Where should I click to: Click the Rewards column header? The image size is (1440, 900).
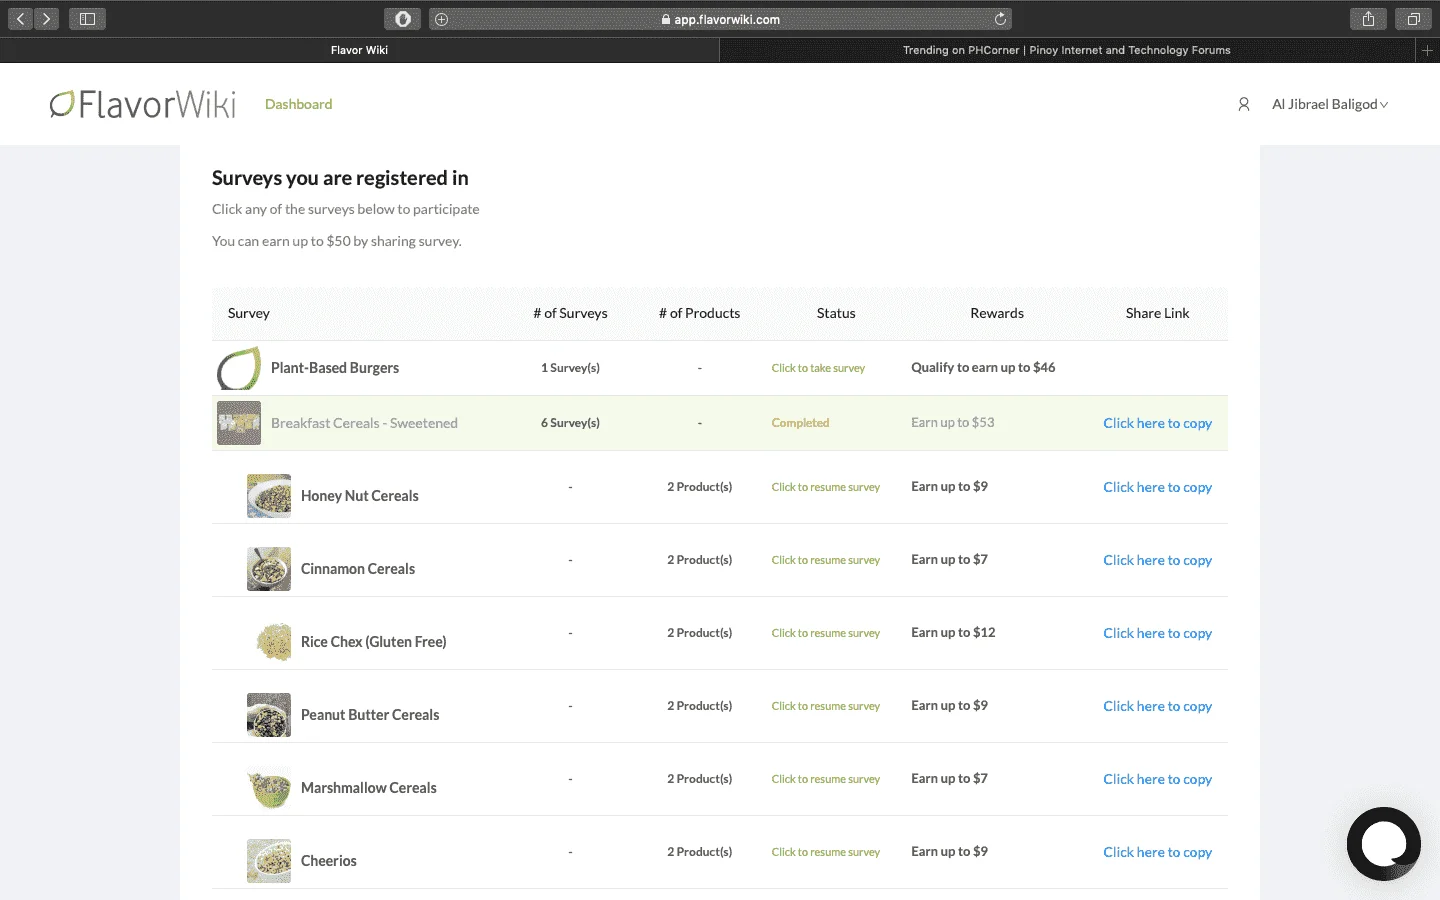pos(997,313)
